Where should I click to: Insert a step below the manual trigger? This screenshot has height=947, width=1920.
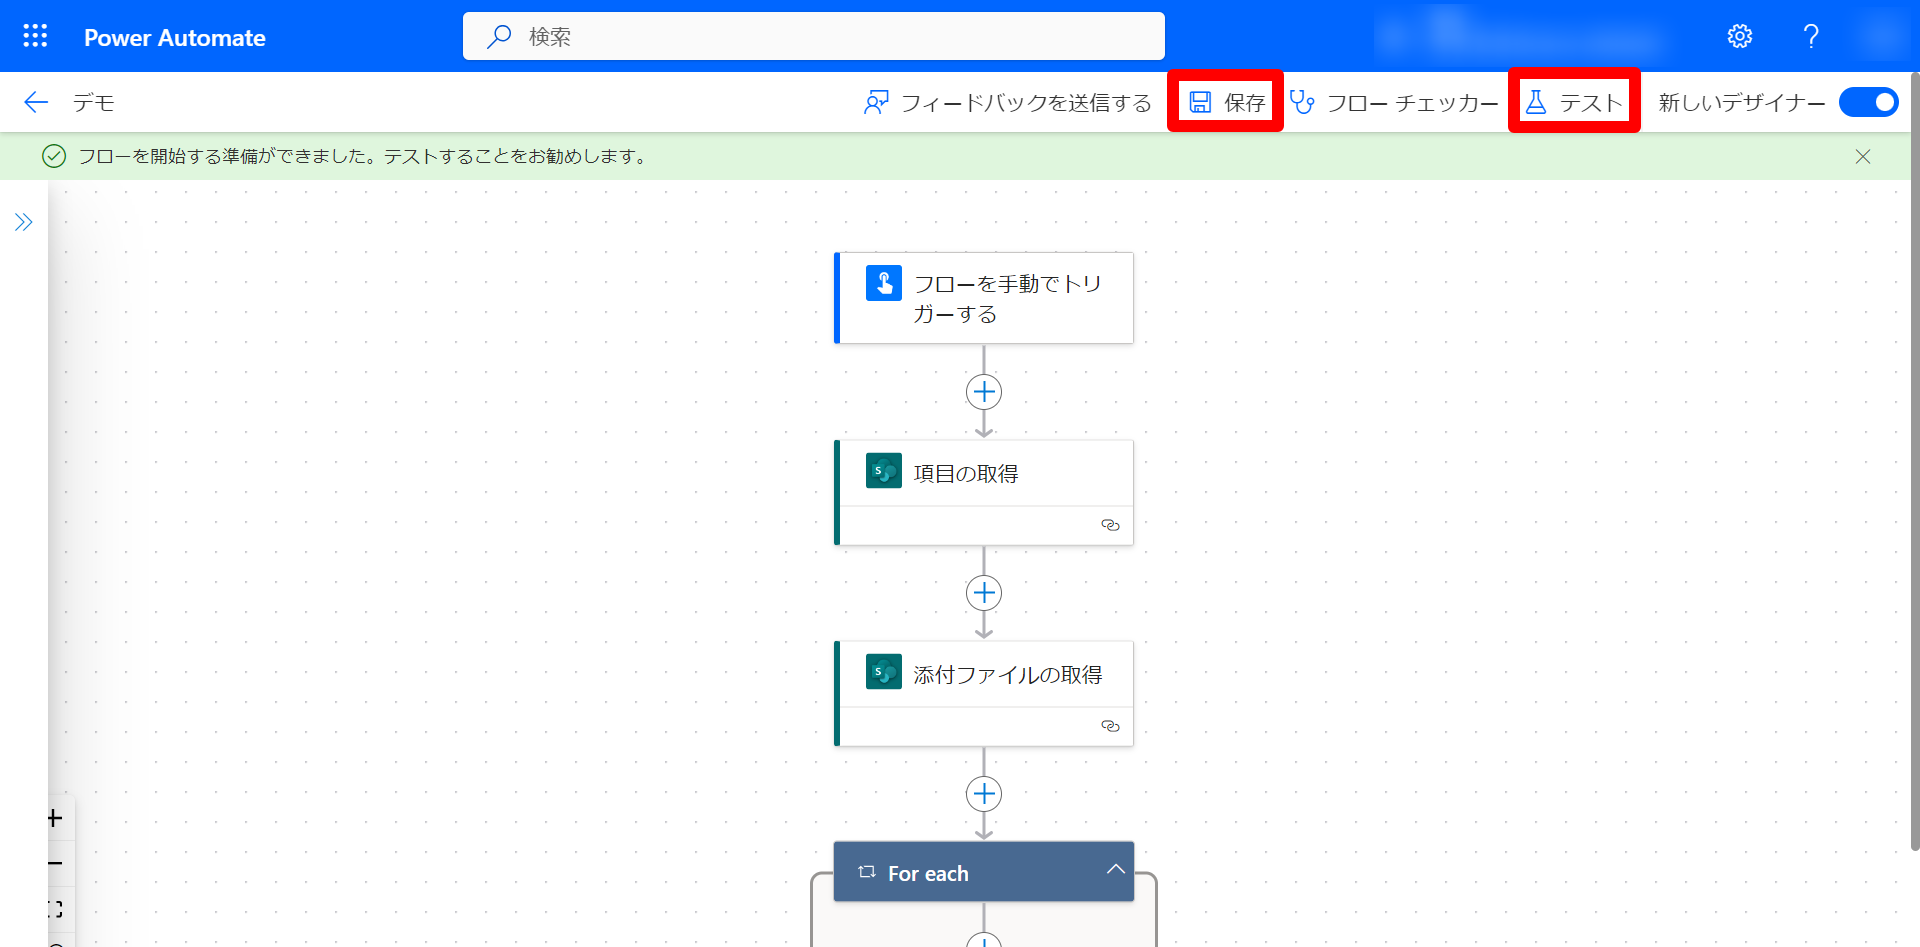983,391
